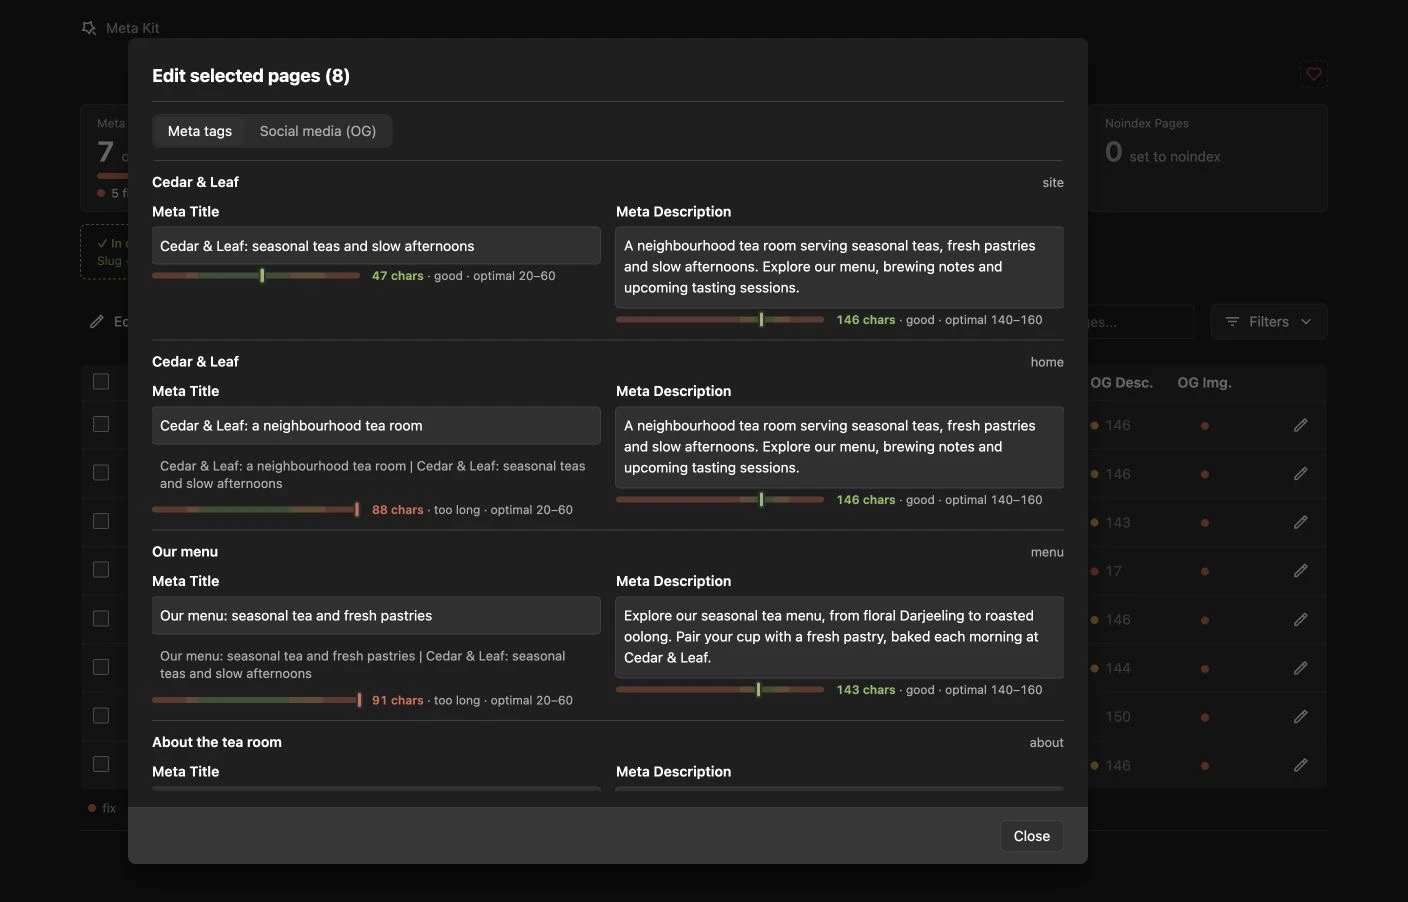
Task: Click the edit pencil in the last table row
Action: (x=1300, y=765)
